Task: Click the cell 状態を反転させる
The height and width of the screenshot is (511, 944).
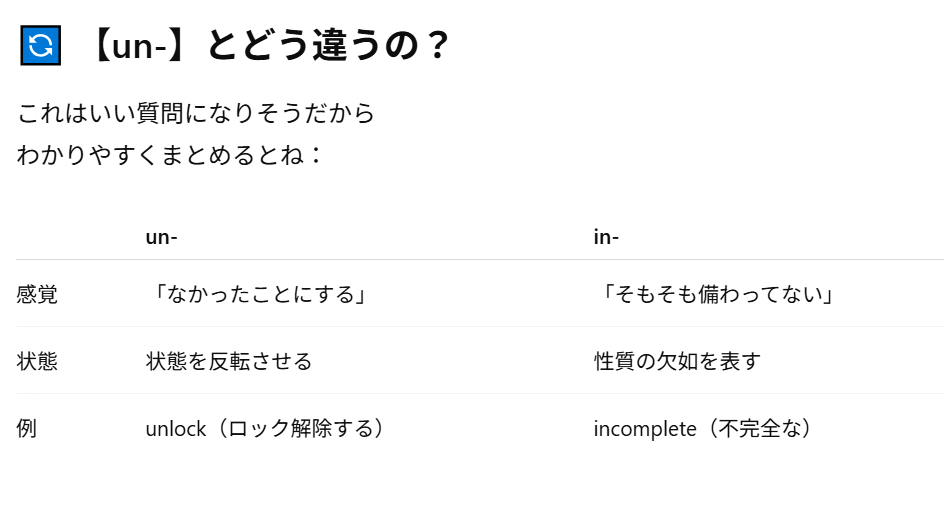Action: click(229, 361)
